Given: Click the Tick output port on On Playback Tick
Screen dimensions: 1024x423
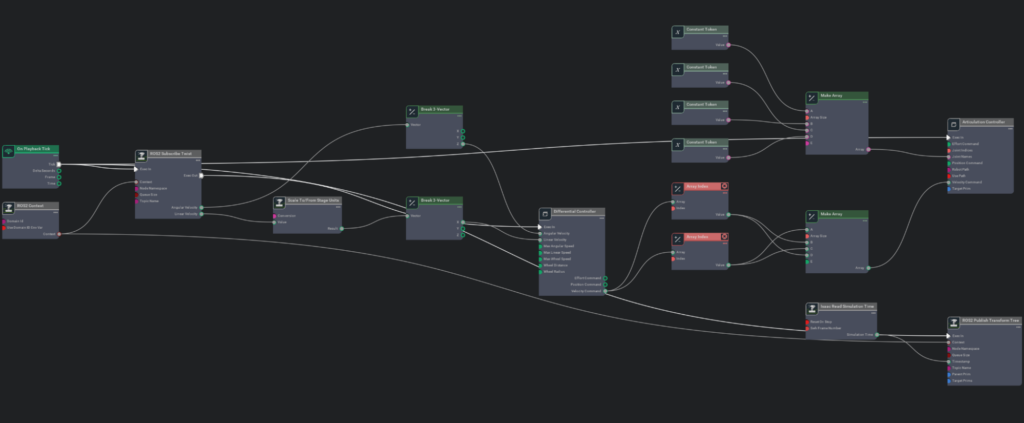Looking at the screenshot, I should tap(59, 164).
